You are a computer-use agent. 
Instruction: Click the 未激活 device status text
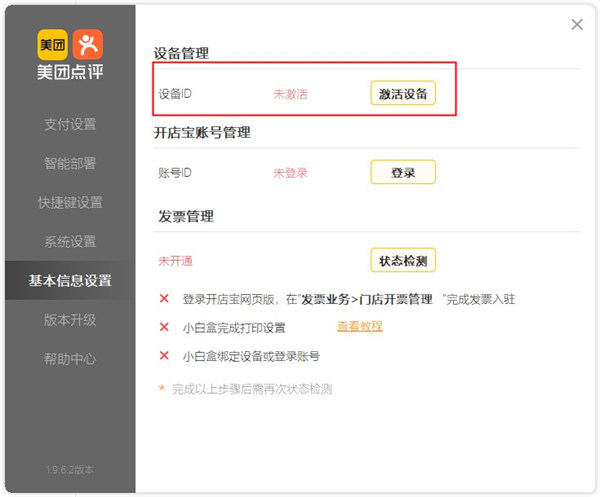click(290, 95)
